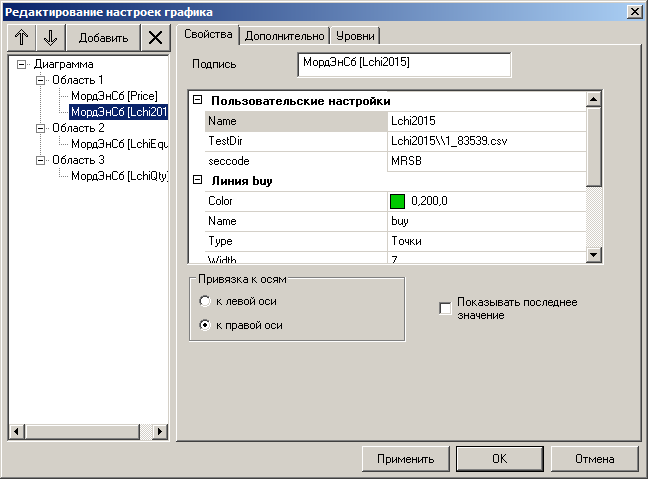Click the green buy line color swatch

click(398, 201)
